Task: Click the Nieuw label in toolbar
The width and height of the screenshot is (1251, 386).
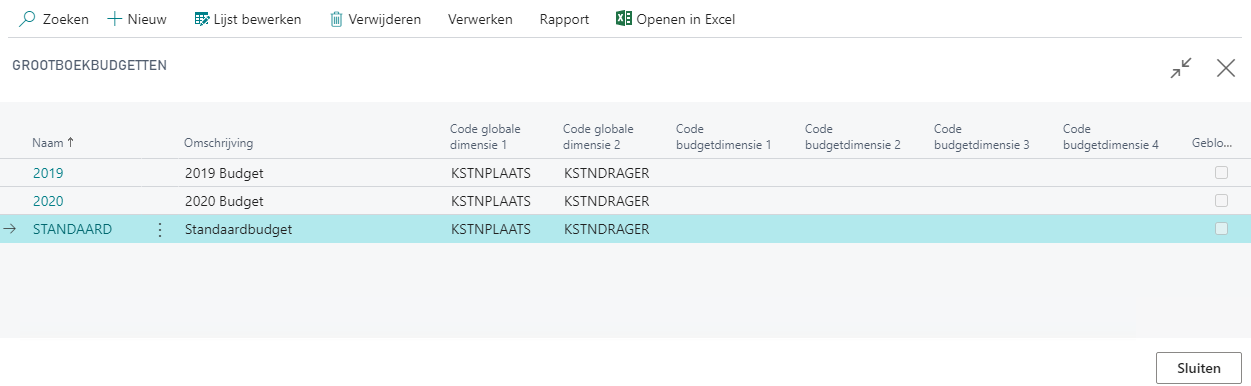Action: tap(147, 19)
